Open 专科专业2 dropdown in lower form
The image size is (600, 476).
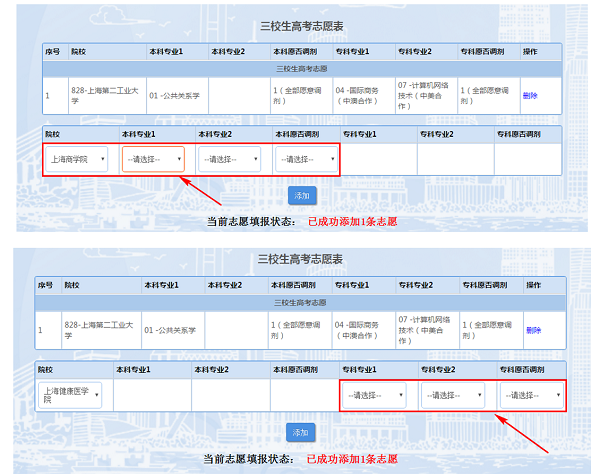pos(453,395)
